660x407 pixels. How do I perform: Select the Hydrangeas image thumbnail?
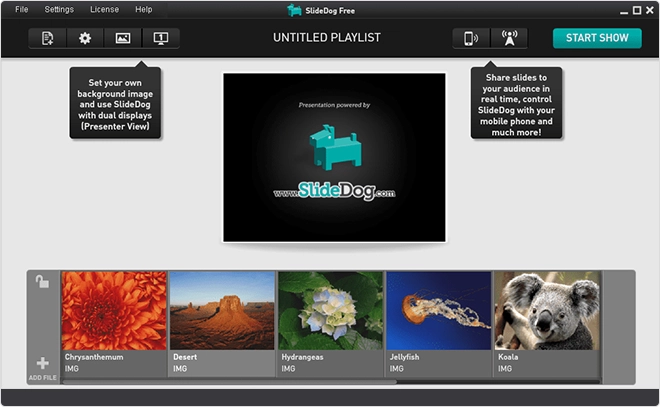(330, 311)
